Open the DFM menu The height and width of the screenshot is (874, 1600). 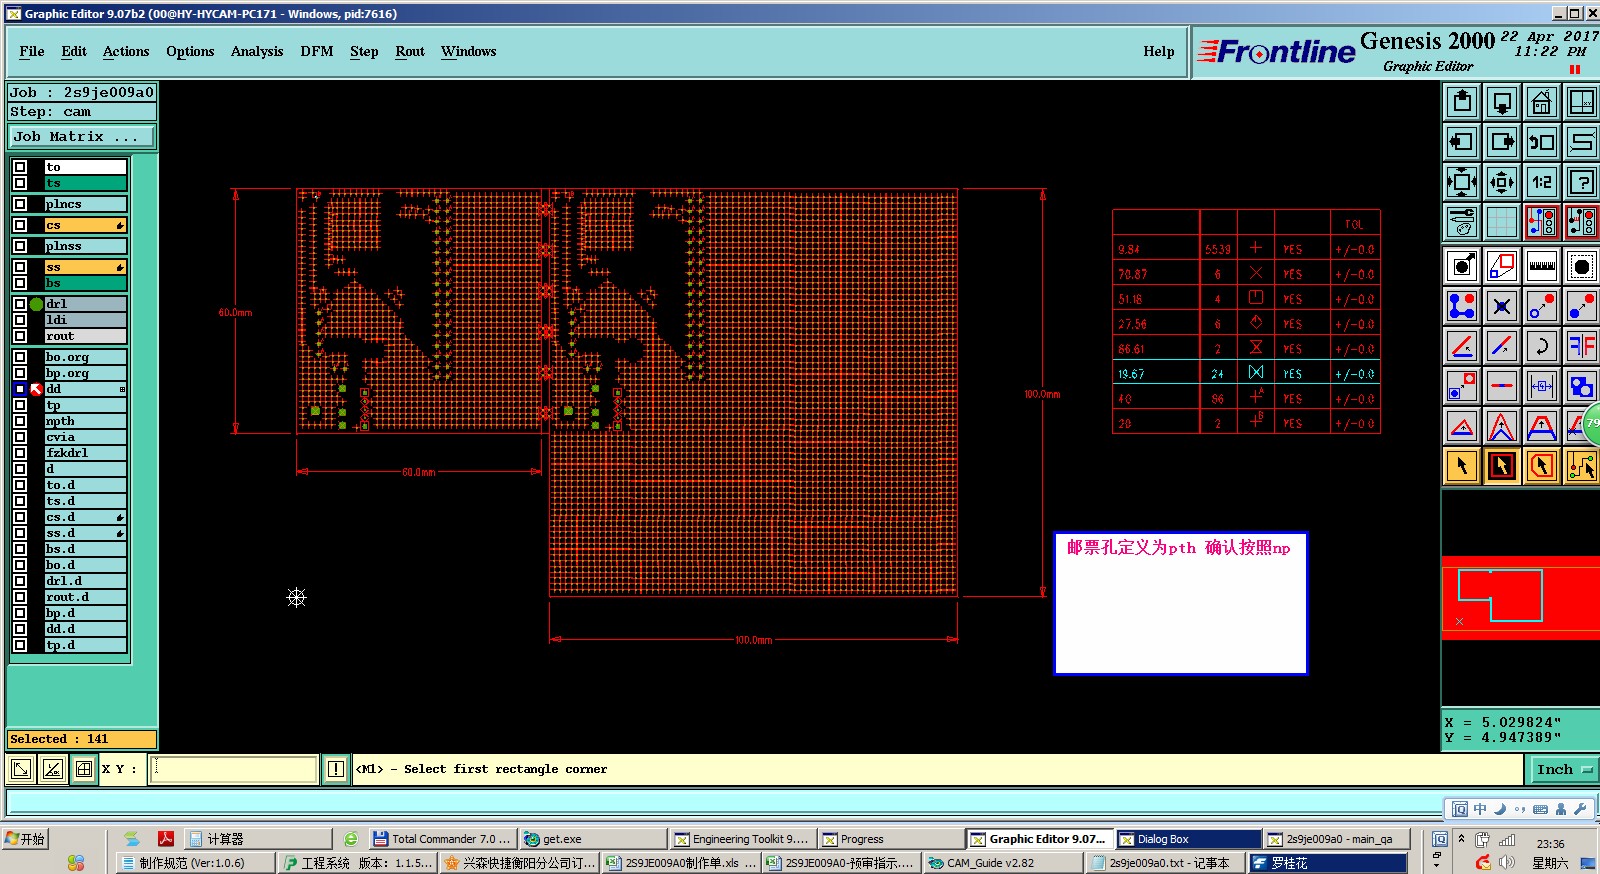pos(317,52)
